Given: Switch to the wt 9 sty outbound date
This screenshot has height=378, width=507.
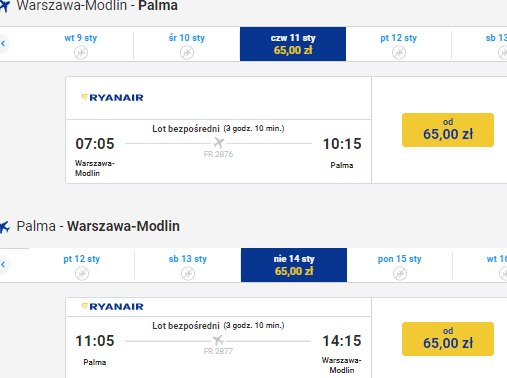Looking at the screenshot, I should 81,44.
